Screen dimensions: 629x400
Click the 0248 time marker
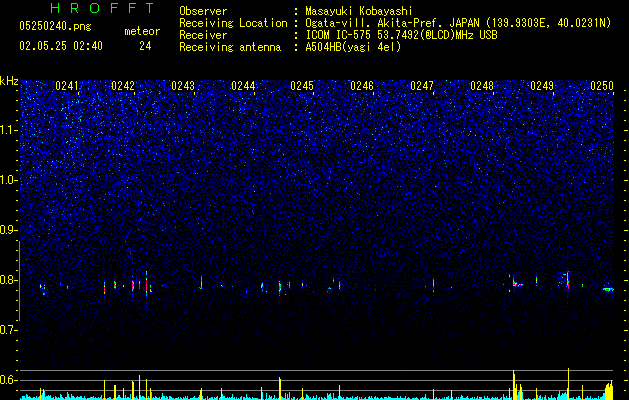482,86
